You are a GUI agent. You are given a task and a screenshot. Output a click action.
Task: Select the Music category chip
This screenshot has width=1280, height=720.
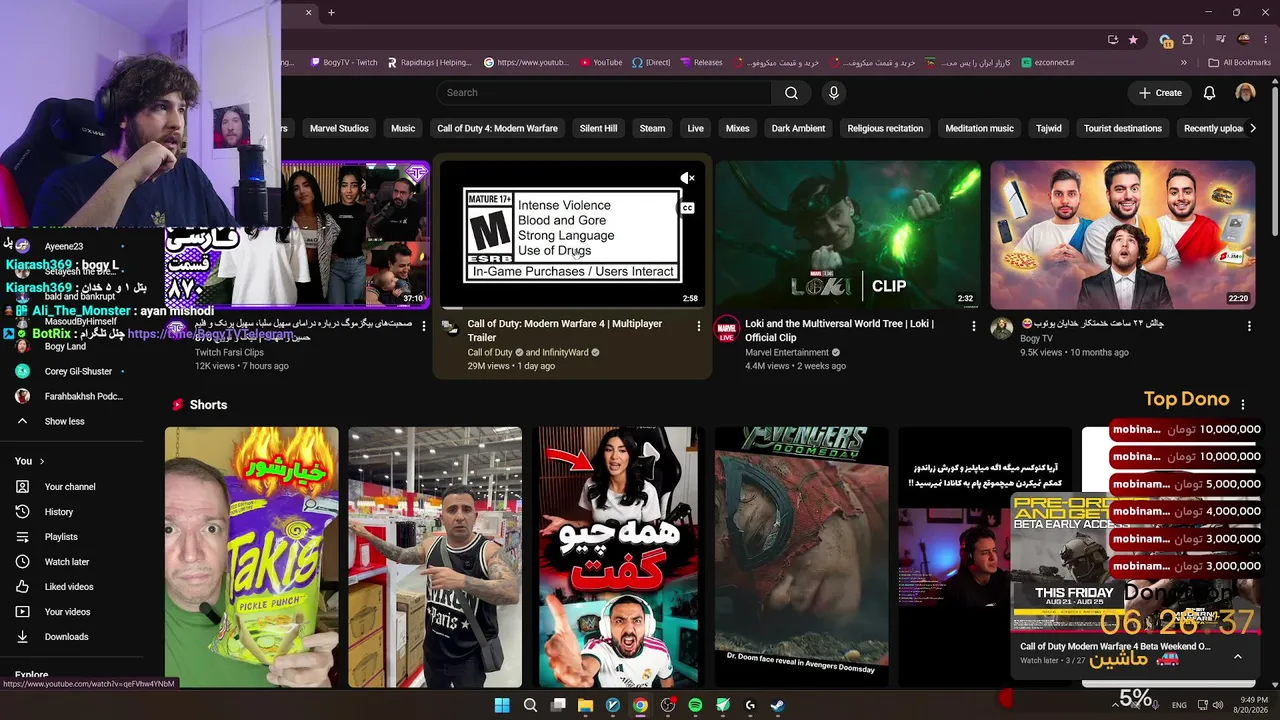[403, 128]
